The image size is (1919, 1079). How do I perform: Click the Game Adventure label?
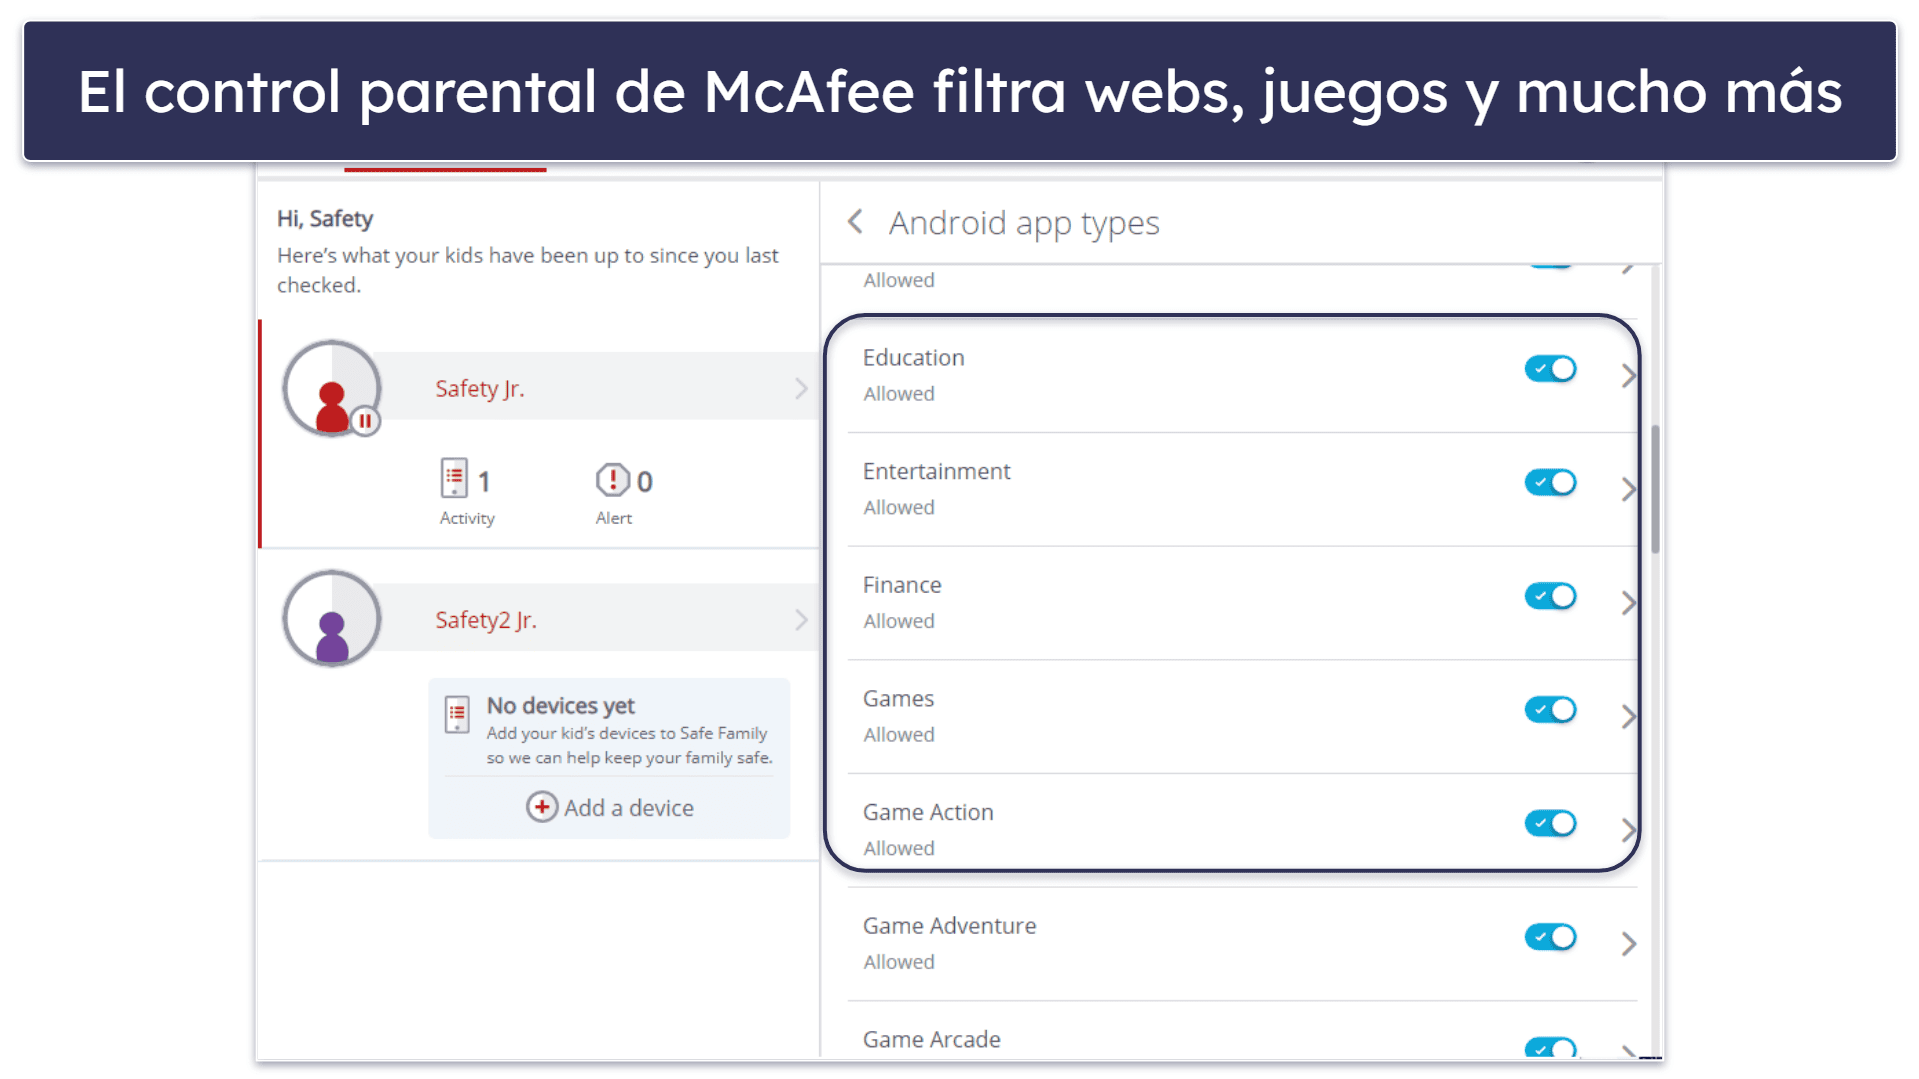(x=949, y=926)
